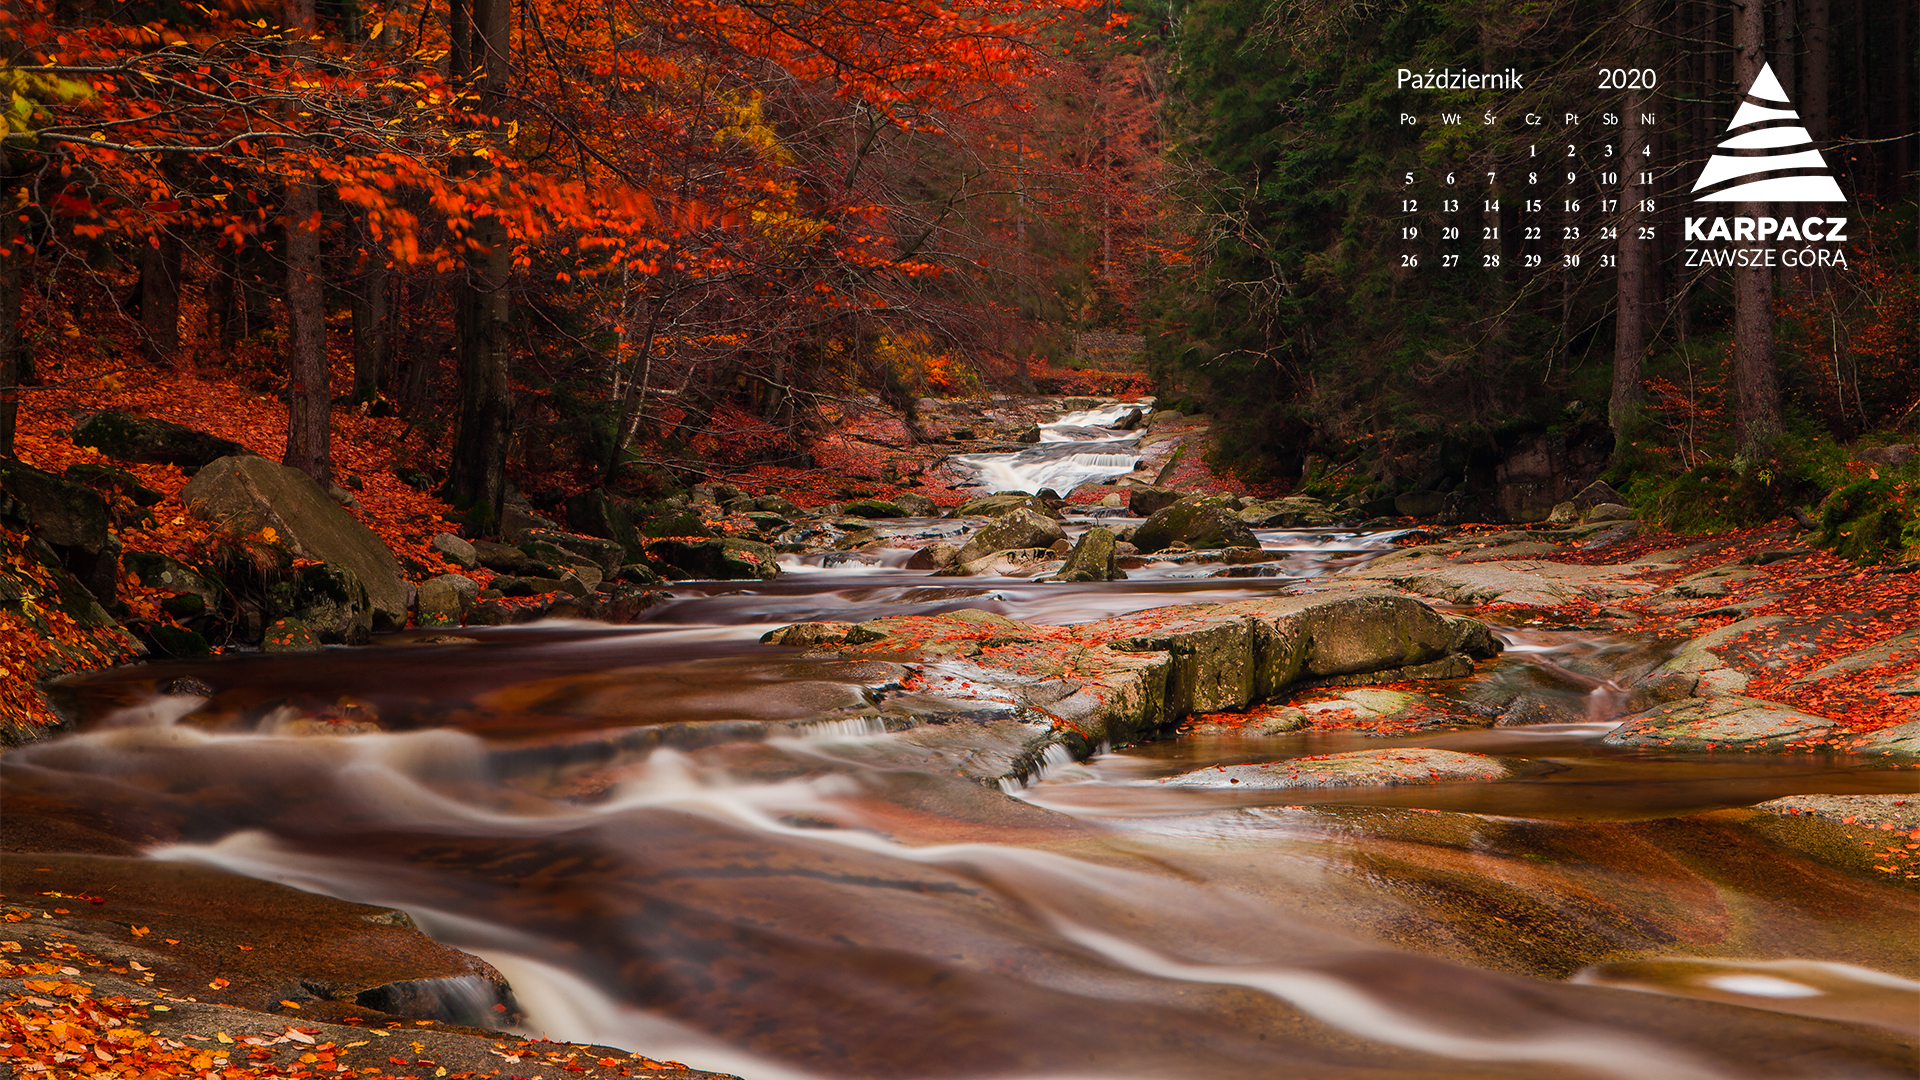Click the 'KARPACZ' brand text
1920x1080 pixels.
(x=1765, y=229)
